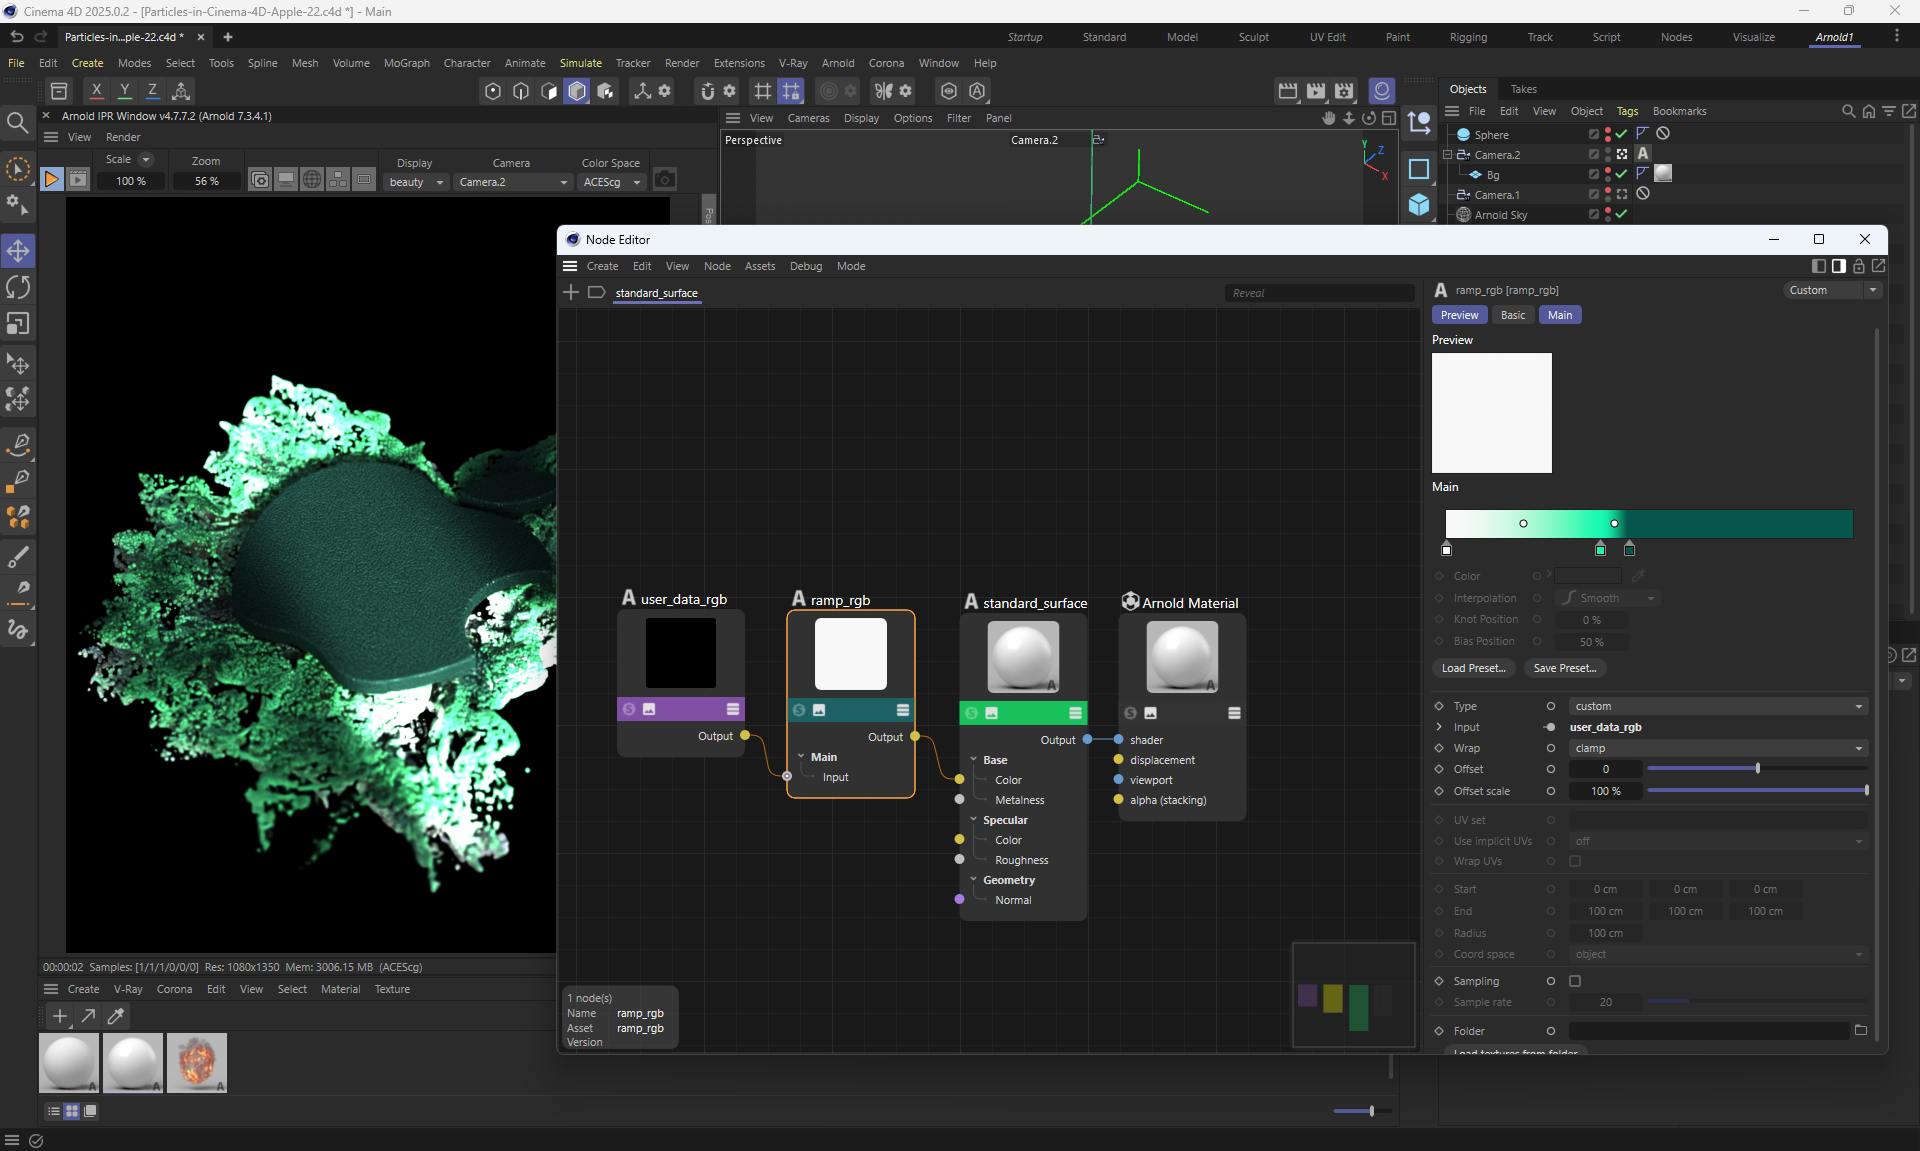
Task: Switch to the Basic tab in node attributes
Action: click(x=1512, y=315)
